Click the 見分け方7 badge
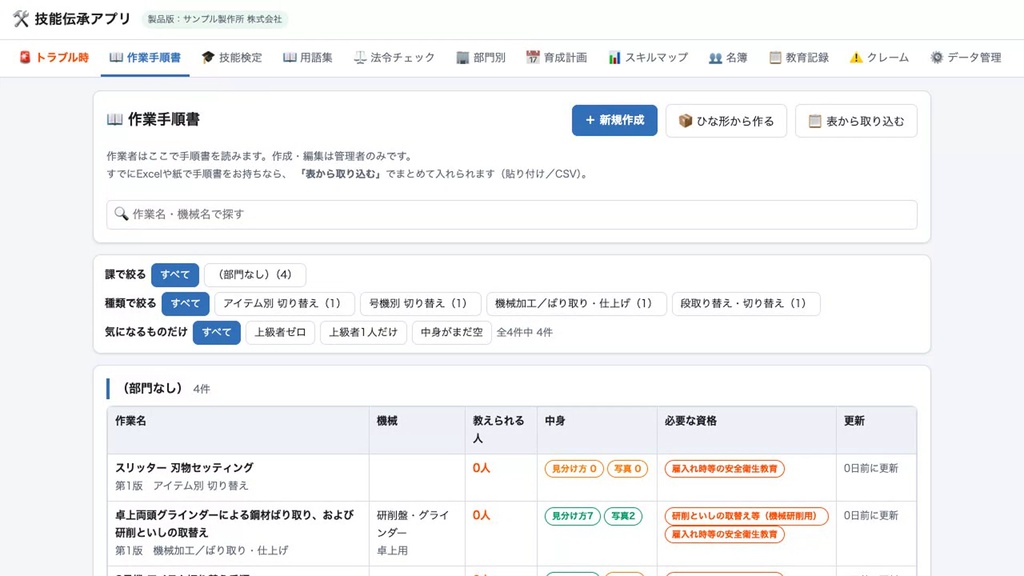Viewport: 1024px width, 576px height. [x=572, y=516]
